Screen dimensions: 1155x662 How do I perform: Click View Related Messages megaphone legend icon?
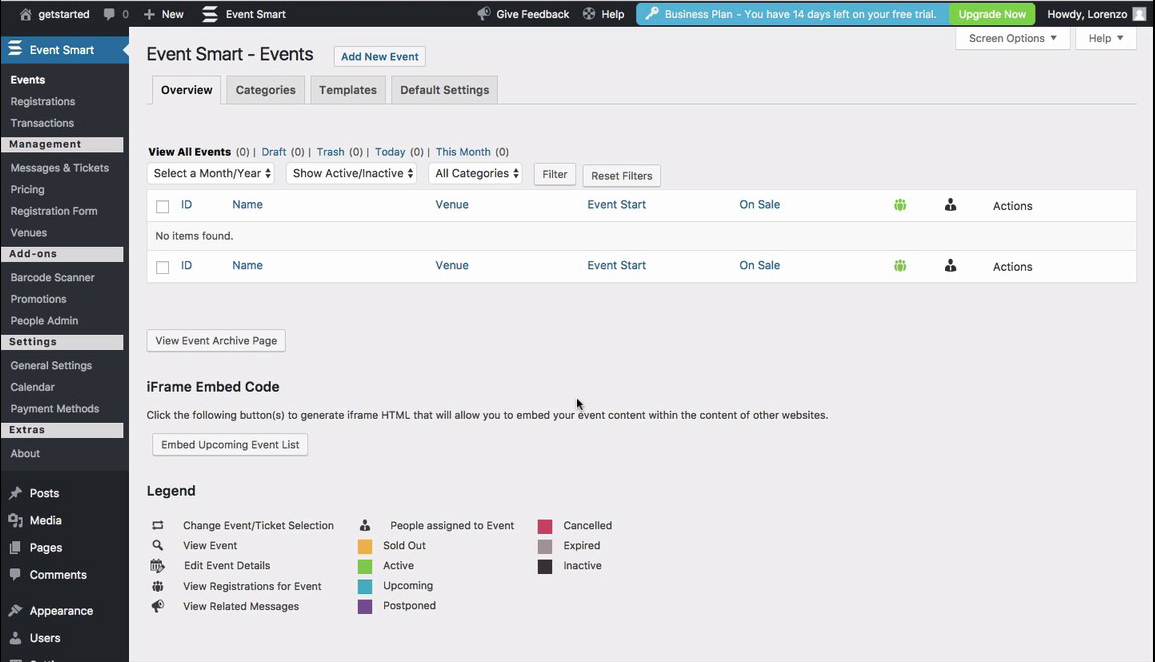tap(158, 606)
